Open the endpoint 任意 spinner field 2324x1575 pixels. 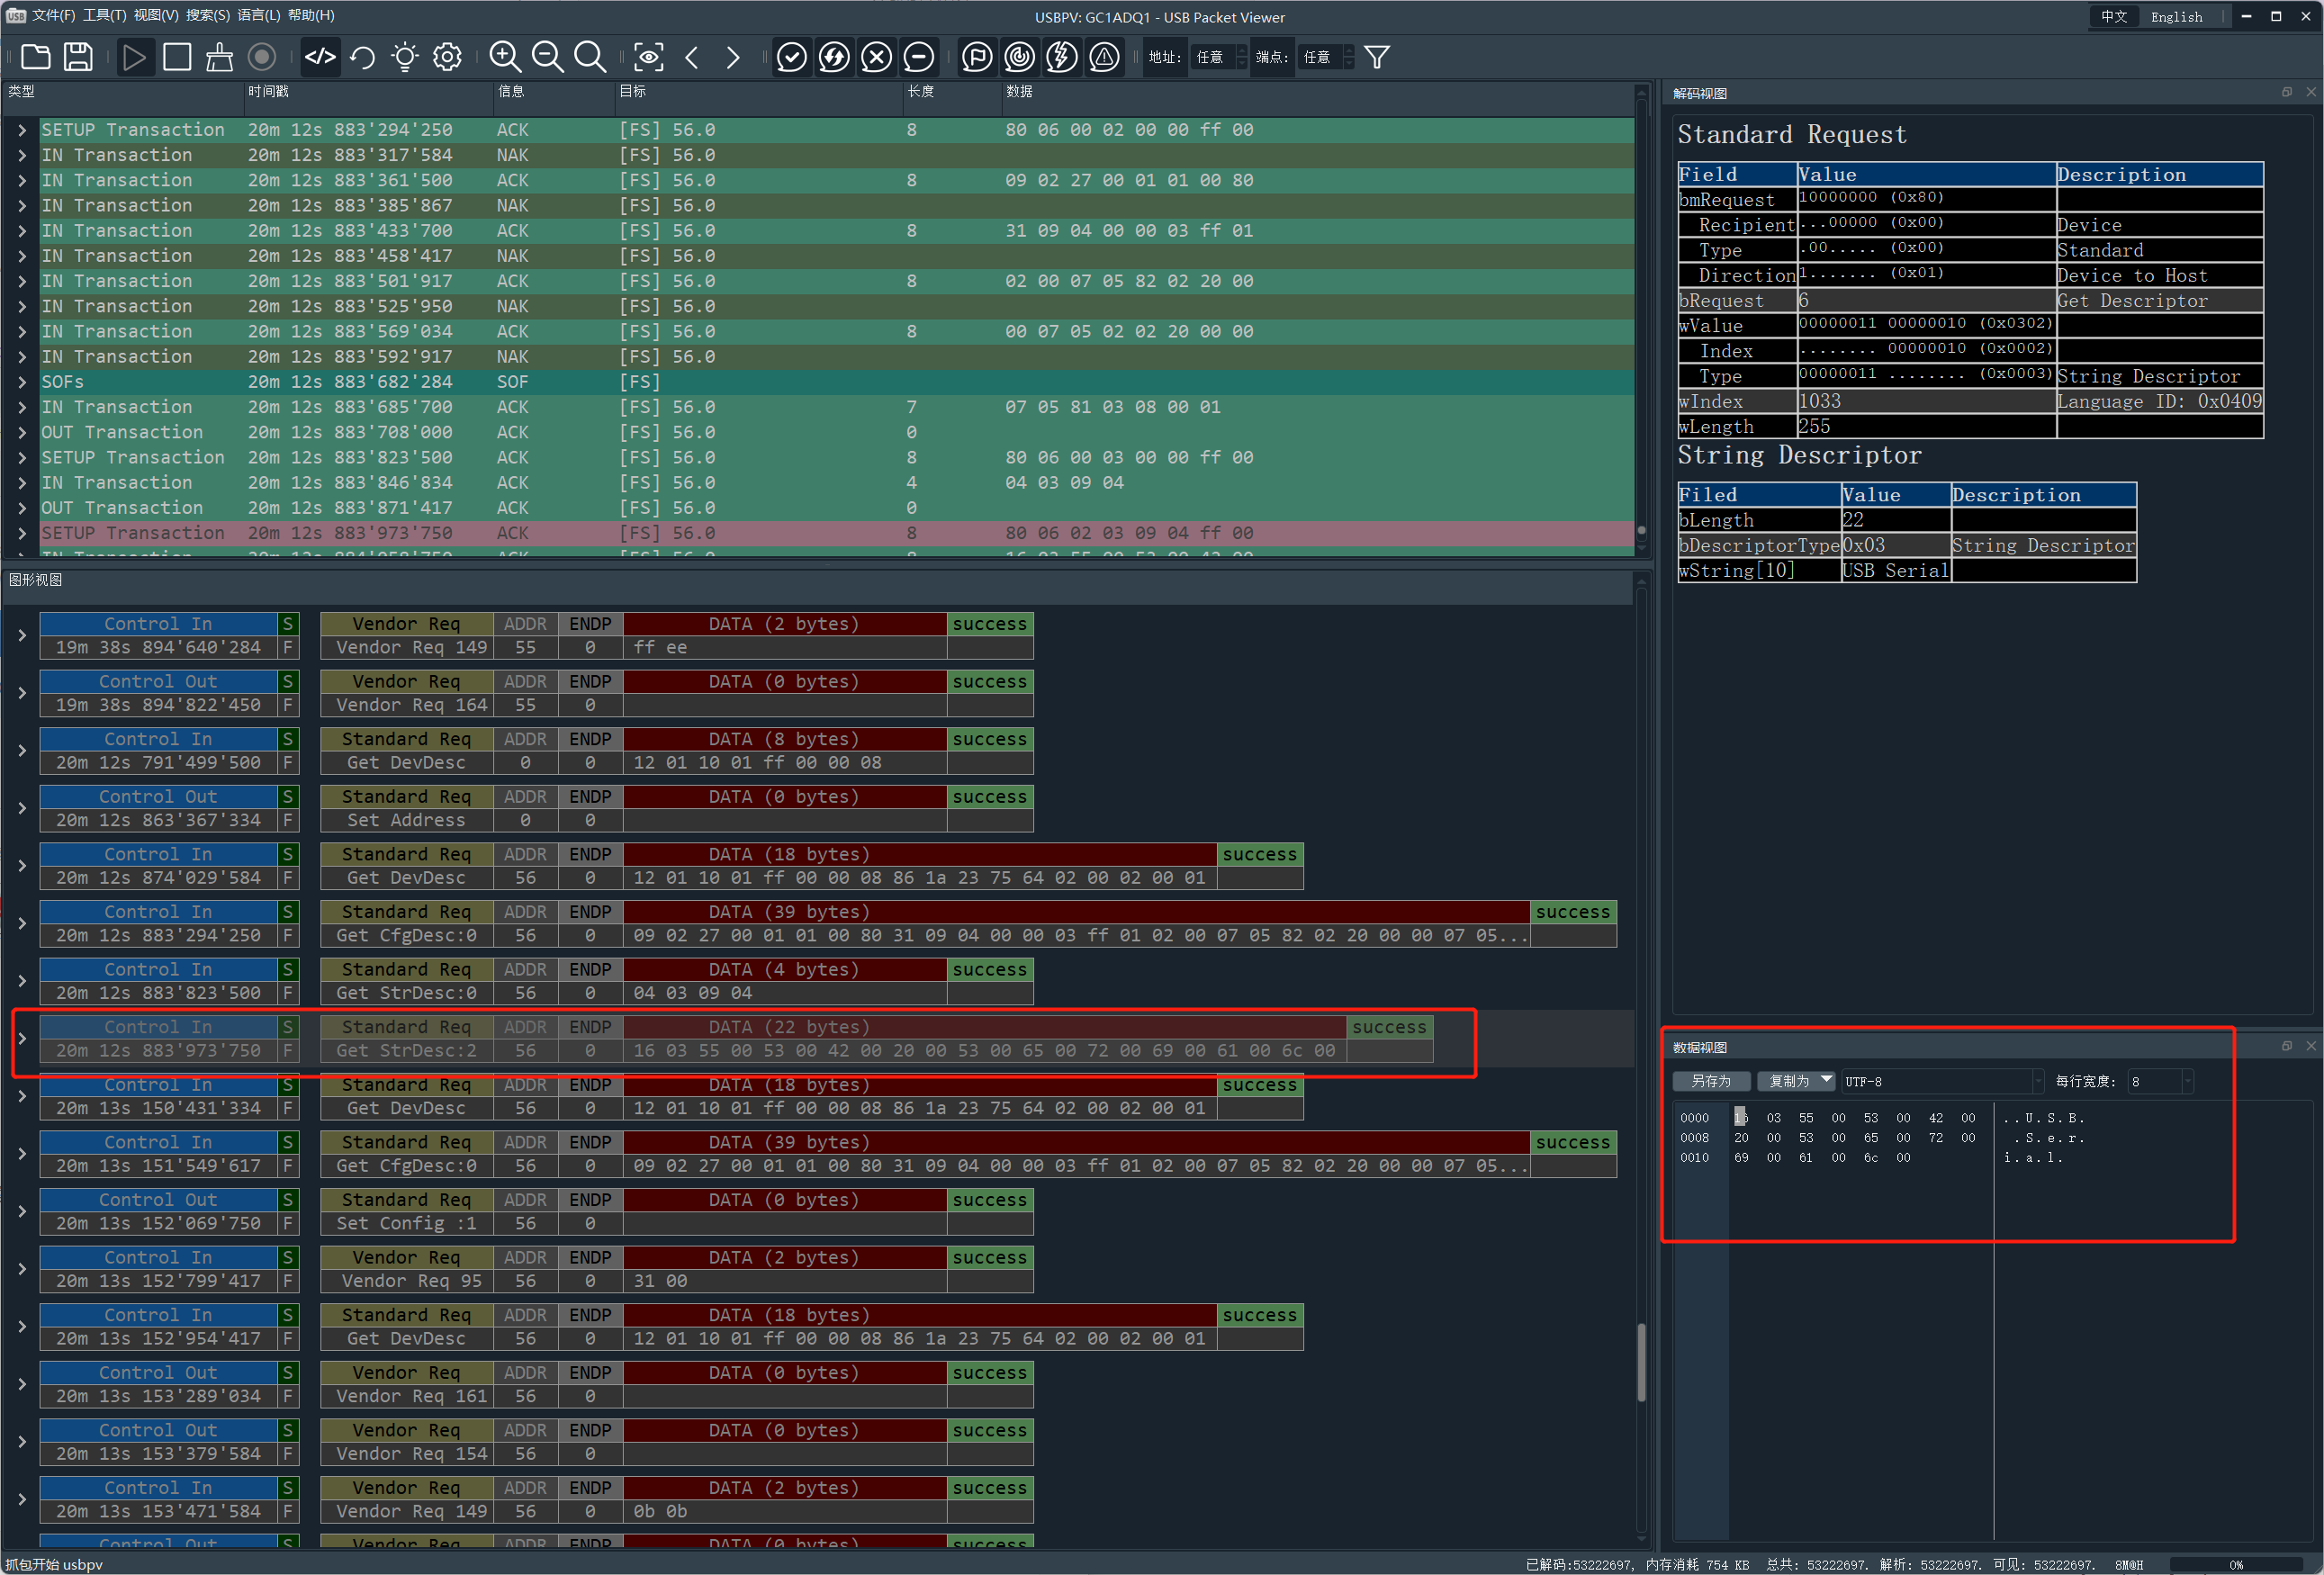click(x=1326, y=57)
